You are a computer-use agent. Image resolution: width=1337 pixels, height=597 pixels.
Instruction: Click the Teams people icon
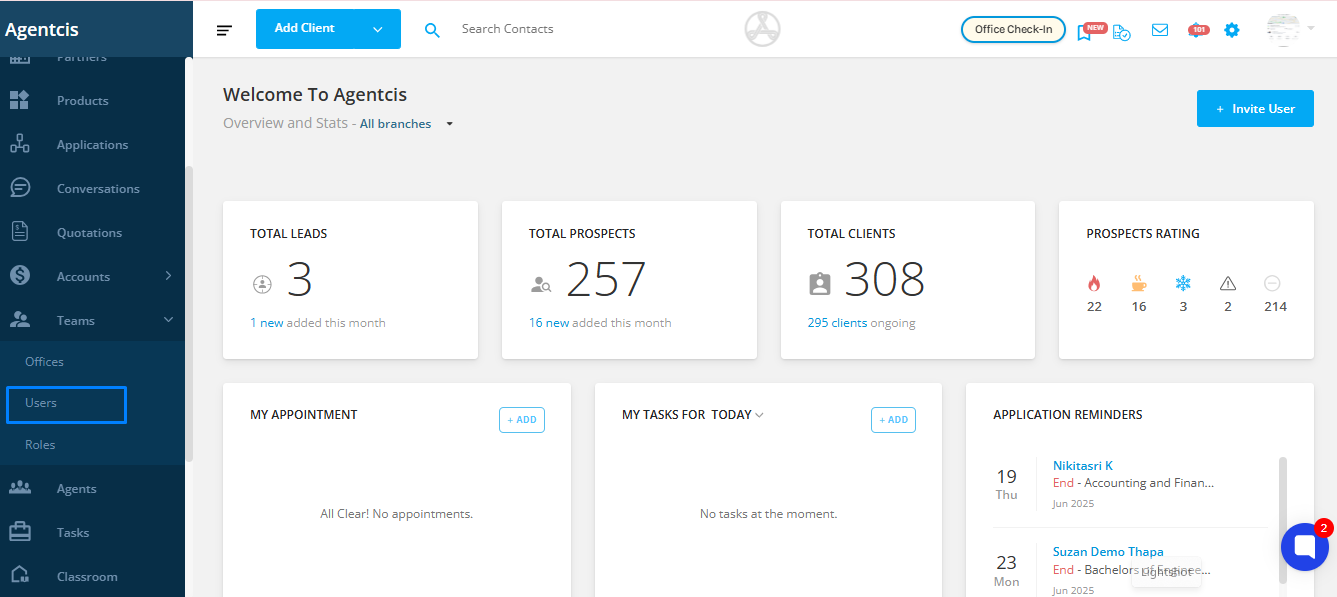[19, 320]
